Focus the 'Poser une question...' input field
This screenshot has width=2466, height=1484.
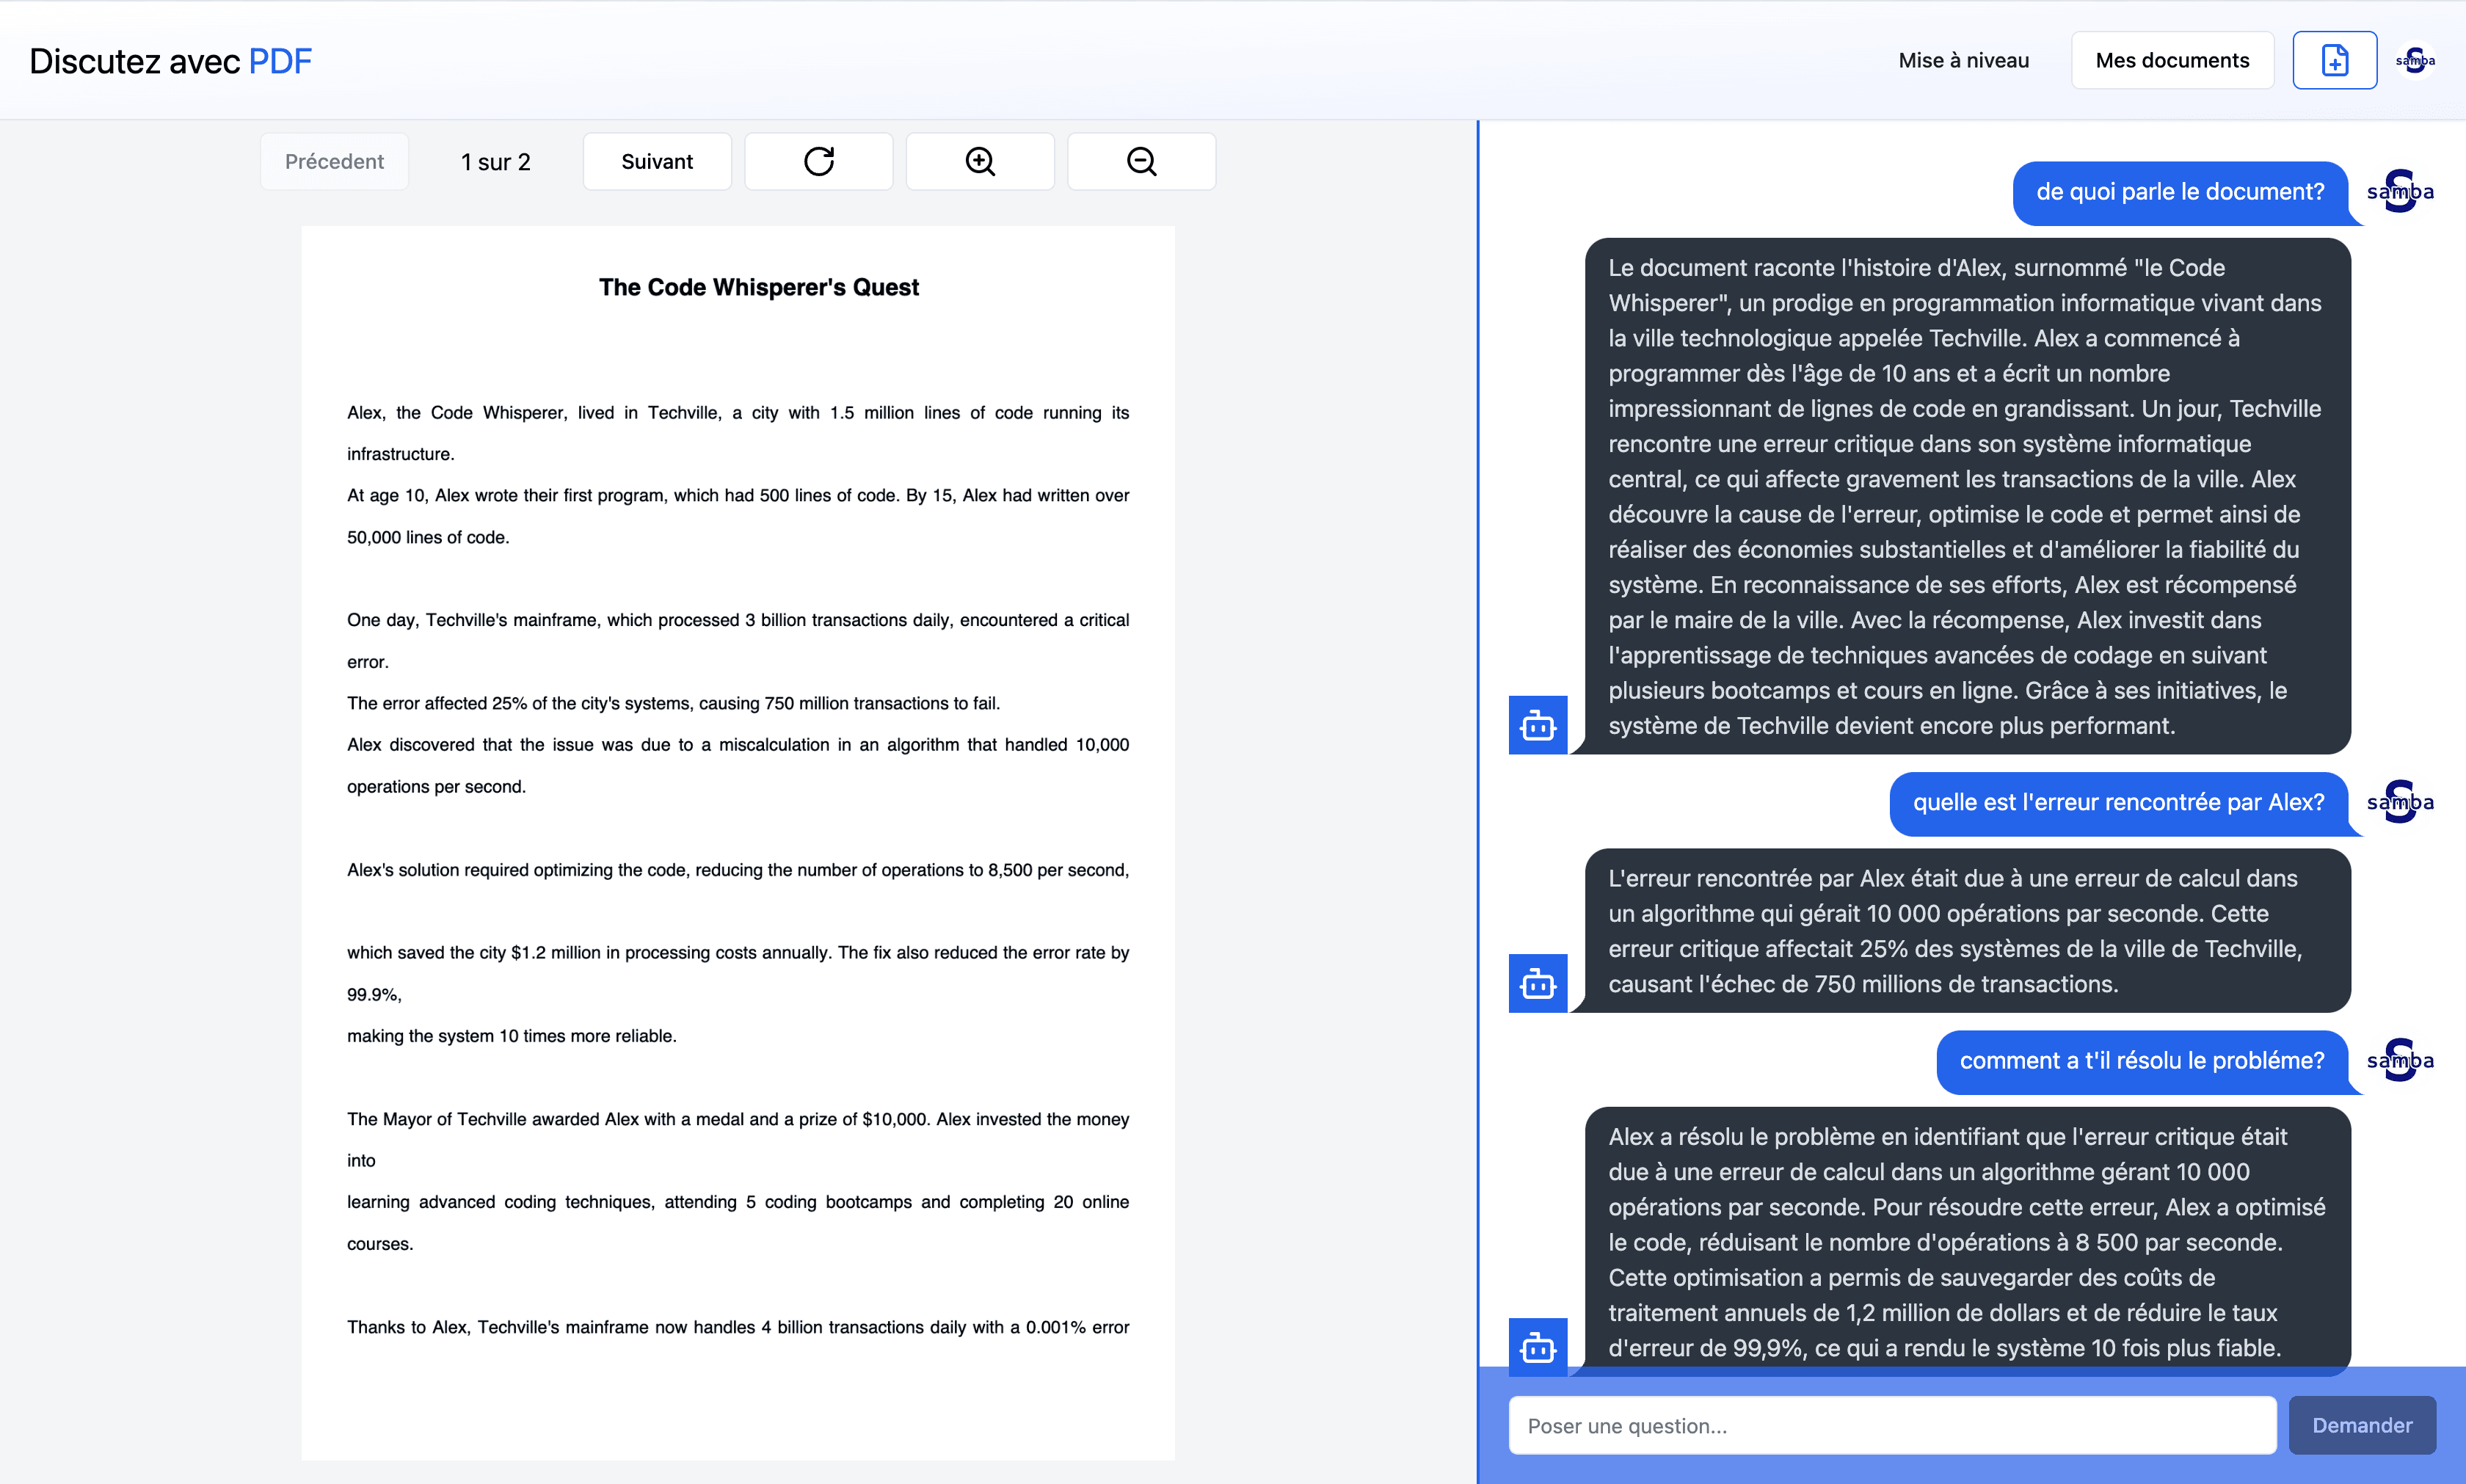(1892, 1425)
